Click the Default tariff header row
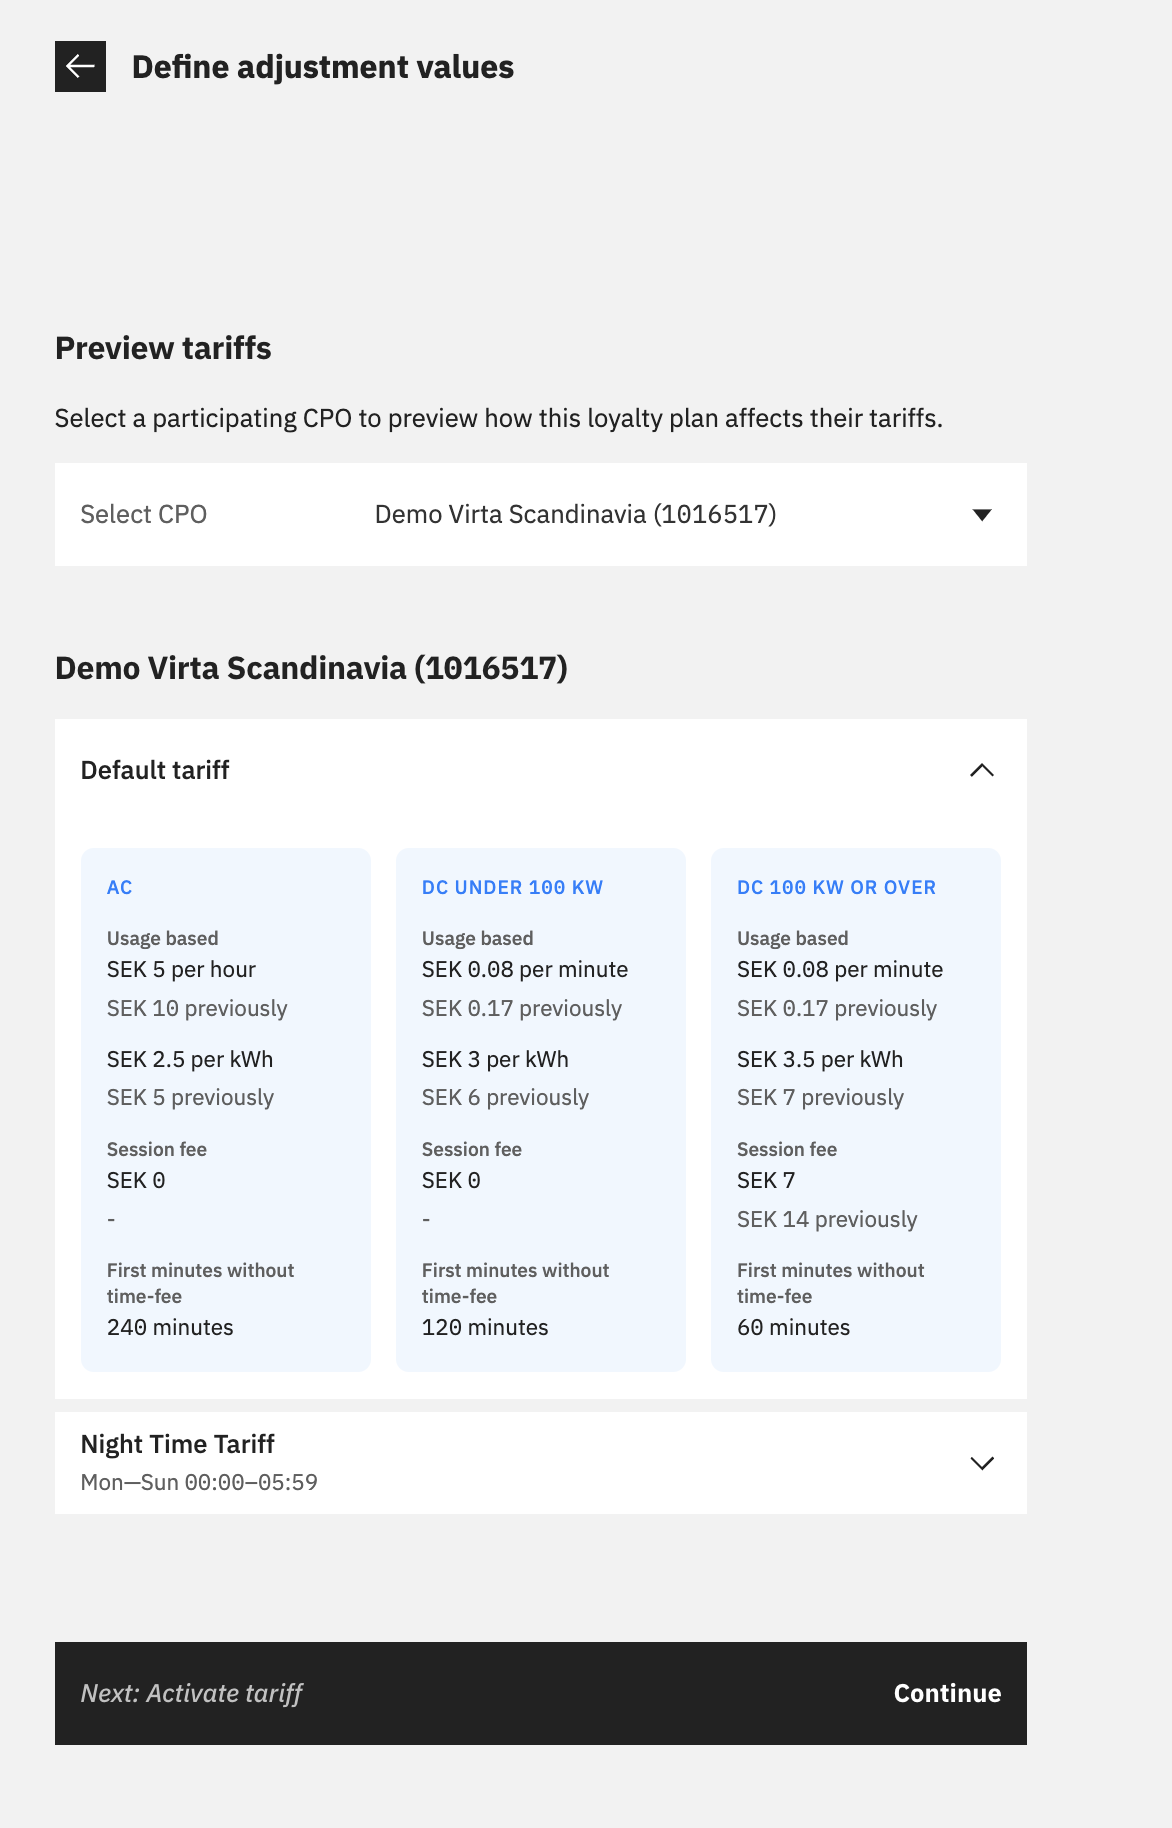1172x1828 pixels. 400,770
